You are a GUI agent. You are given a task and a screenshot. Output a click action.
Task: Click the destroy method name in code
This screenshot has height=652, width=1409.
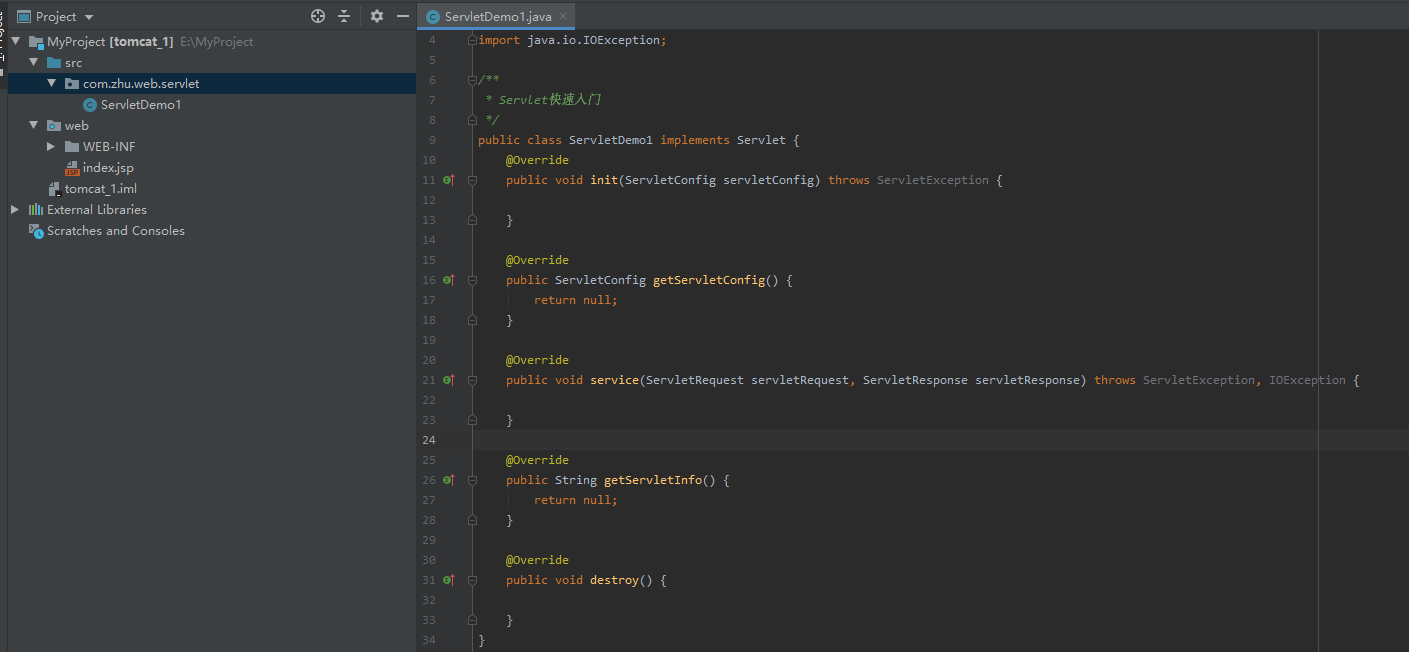click(614, 580)
